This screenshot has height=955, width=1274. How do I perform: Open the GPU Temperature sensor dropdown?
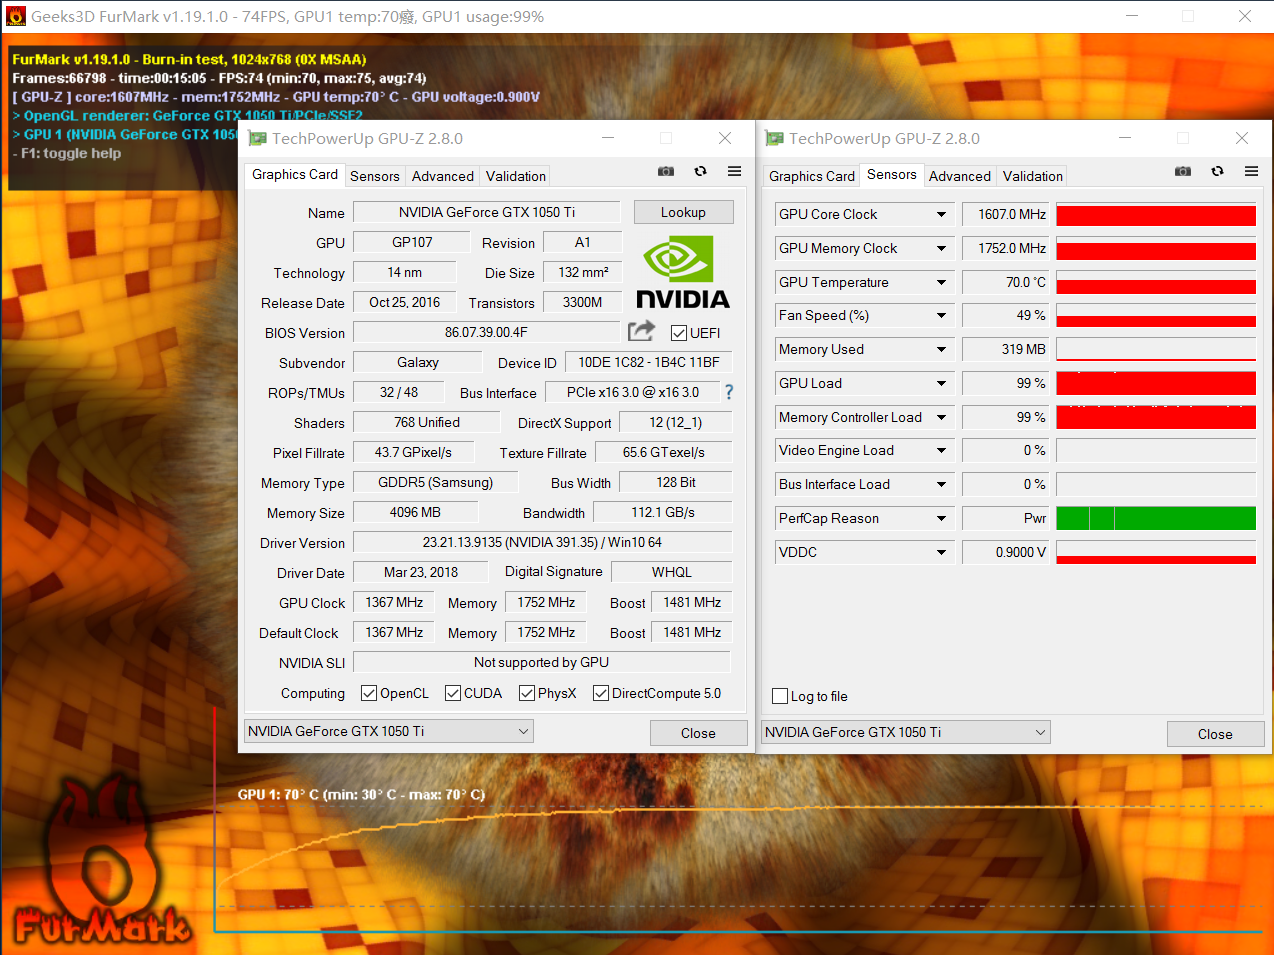(x=941, y=282)
